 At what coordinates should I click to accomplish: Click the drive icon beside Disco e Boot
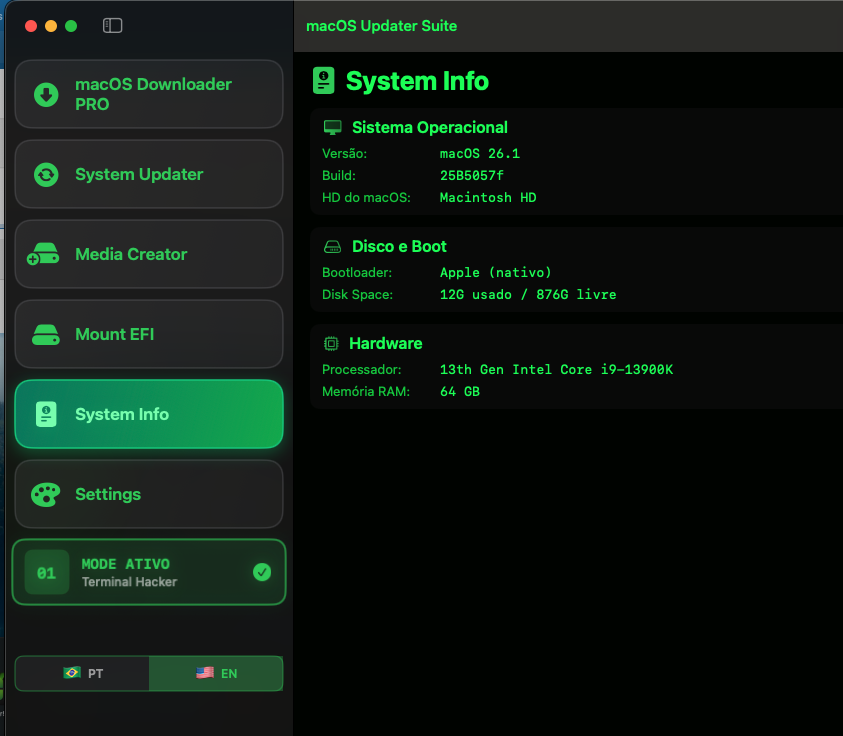coord(332,247)
